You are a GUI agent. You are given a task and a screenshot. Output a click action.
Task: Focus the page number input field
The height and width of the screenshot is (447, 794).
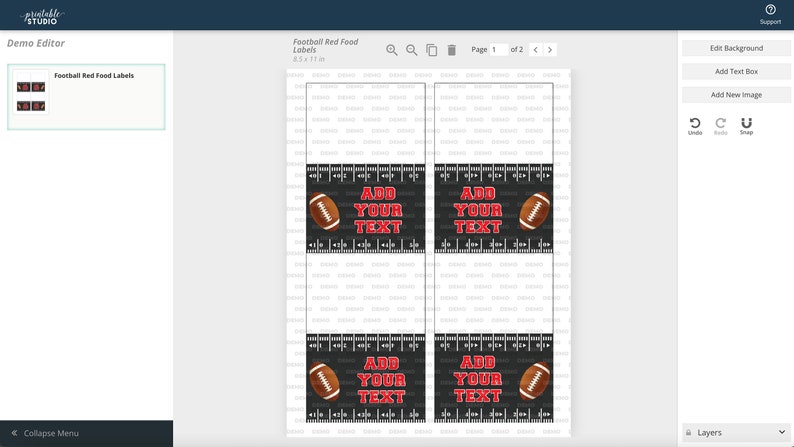click(x=499, y=50)
